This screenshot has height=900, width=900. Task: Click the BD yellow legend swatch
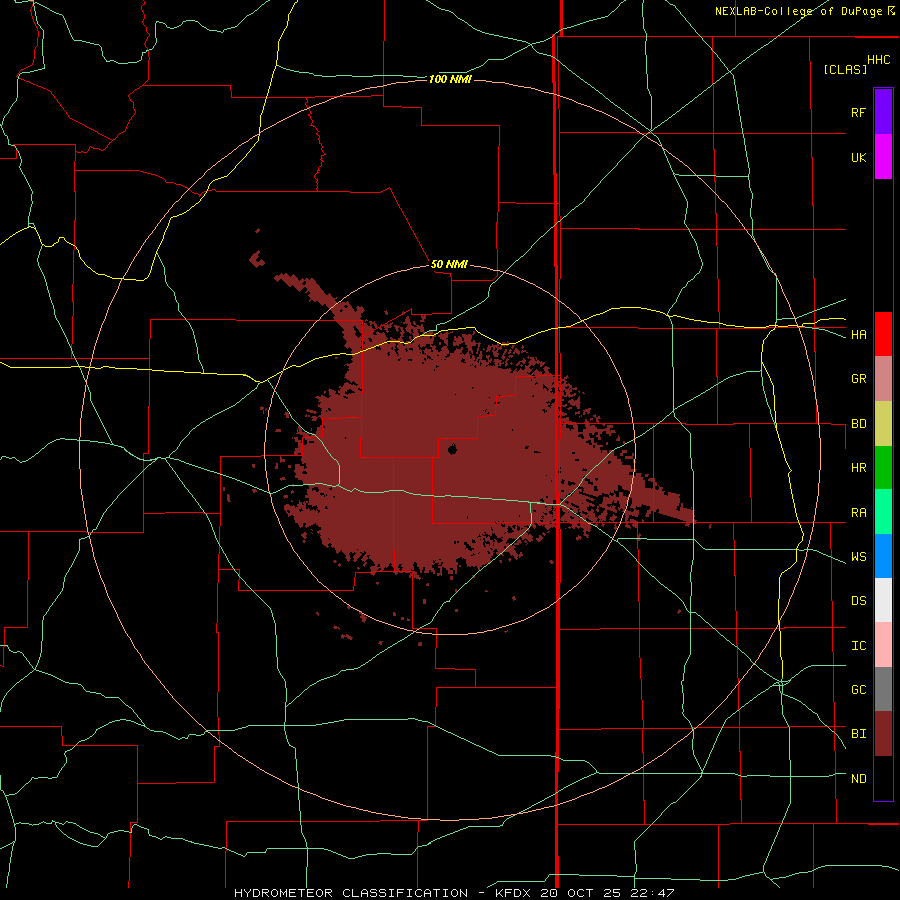[883, 424]
